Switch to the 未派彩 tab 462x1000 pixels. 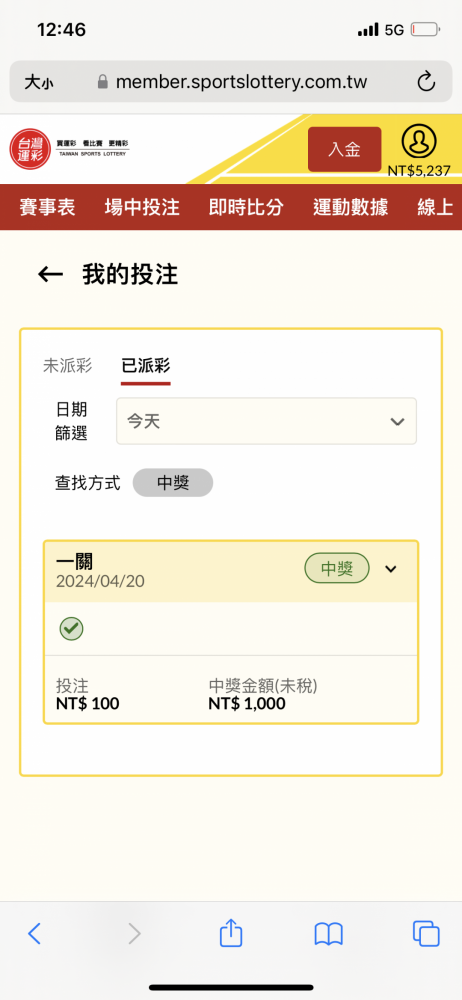pyautogui.click(x=68, y=365)
